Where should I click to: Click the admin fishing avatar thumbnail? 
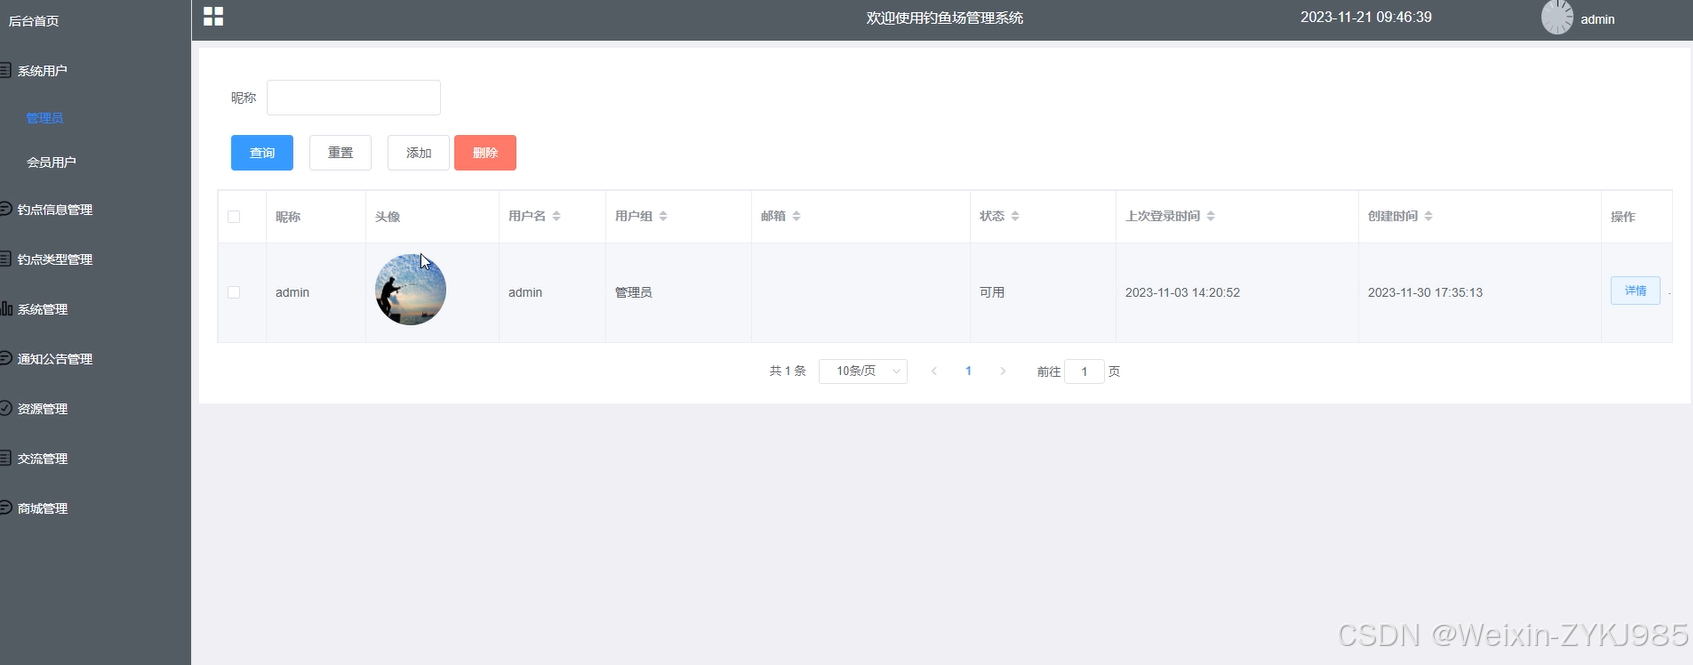coord(410,289)
